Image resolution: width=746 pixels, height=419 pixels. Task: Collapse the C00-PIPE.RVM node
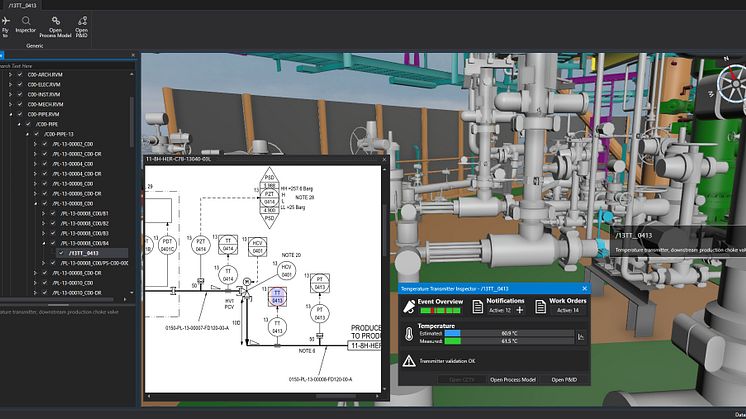click(10, 114)
